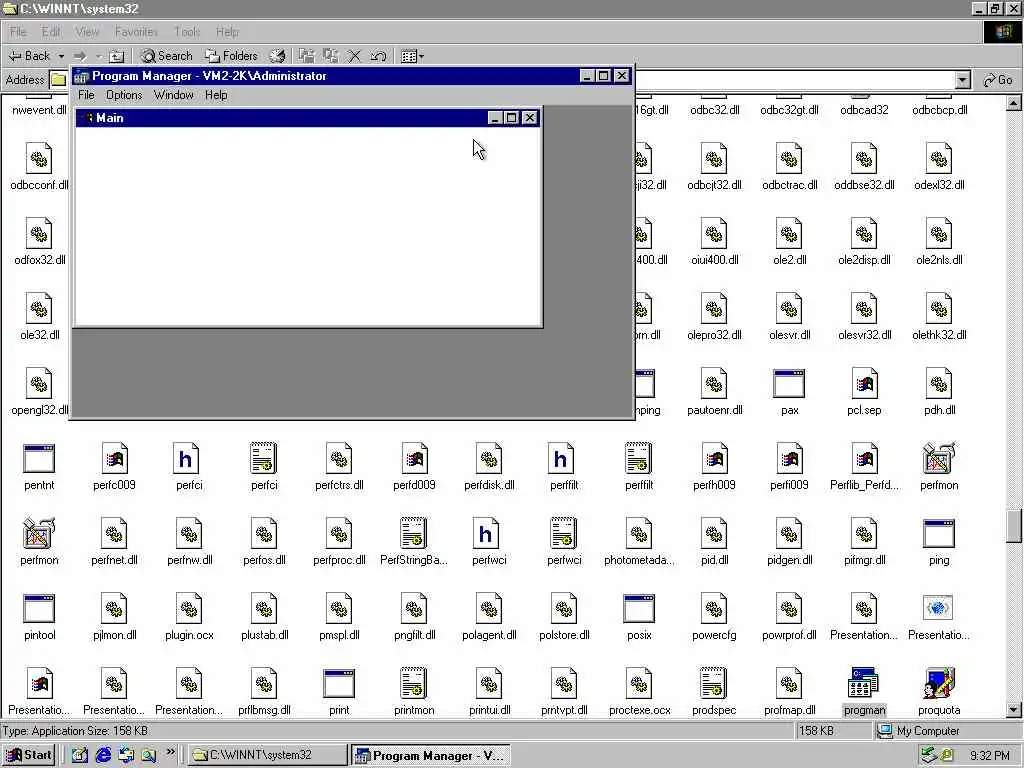Select the perfc009 file icon
Screen dimensions: 1024x768
[x=114, y=458]
